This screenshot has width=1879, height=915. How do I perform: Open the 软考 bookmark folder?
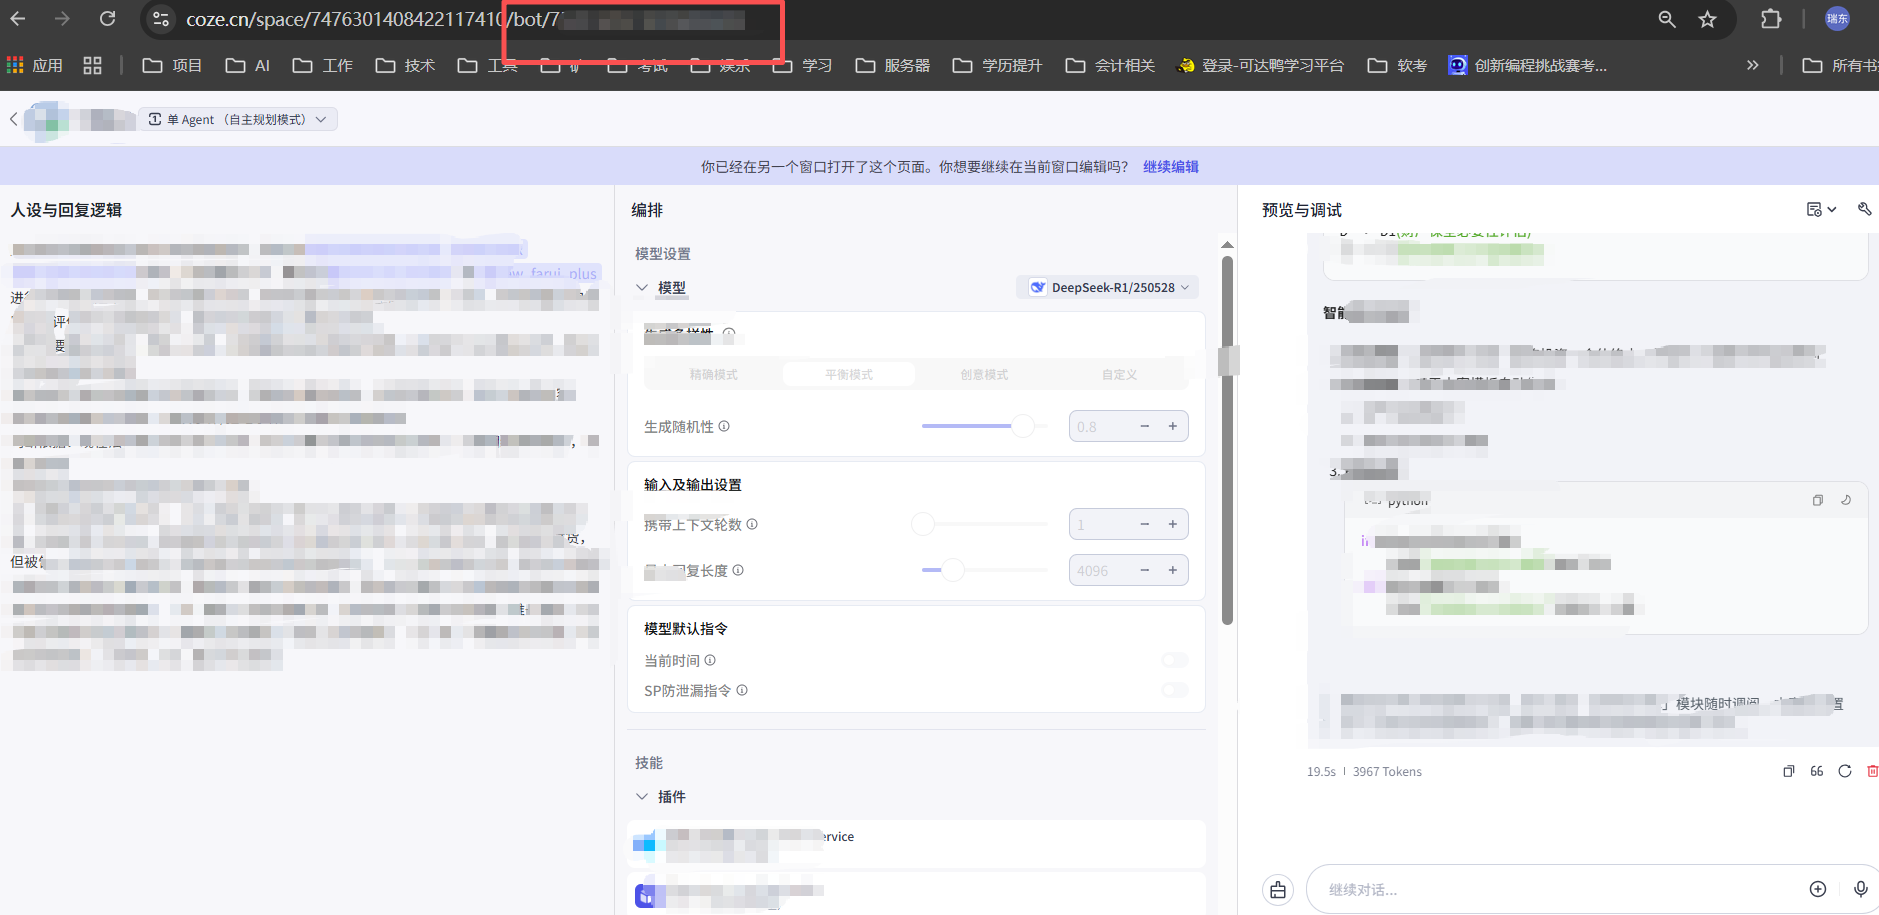click(x=1397, y=65)
